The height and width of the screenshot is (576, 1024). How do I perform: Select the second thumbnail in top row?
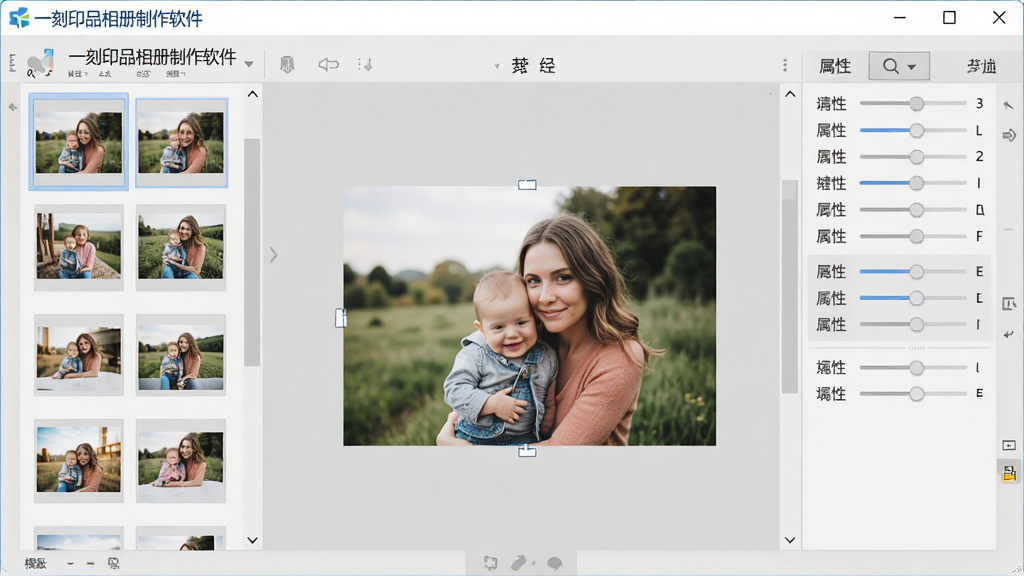[x=182, y=143]
